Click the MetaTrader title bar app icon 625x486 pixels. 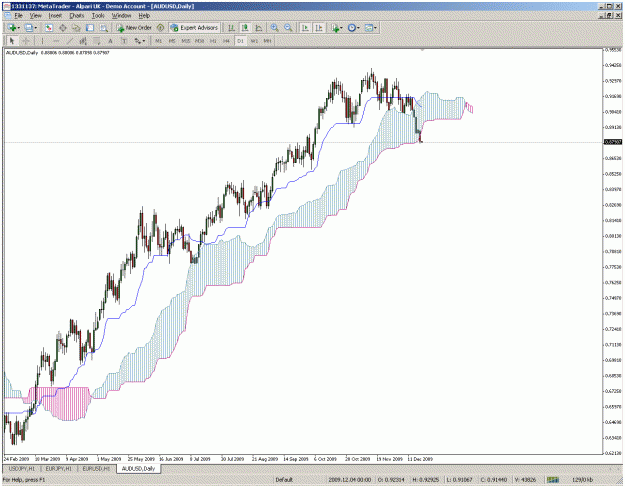(6, 6)
